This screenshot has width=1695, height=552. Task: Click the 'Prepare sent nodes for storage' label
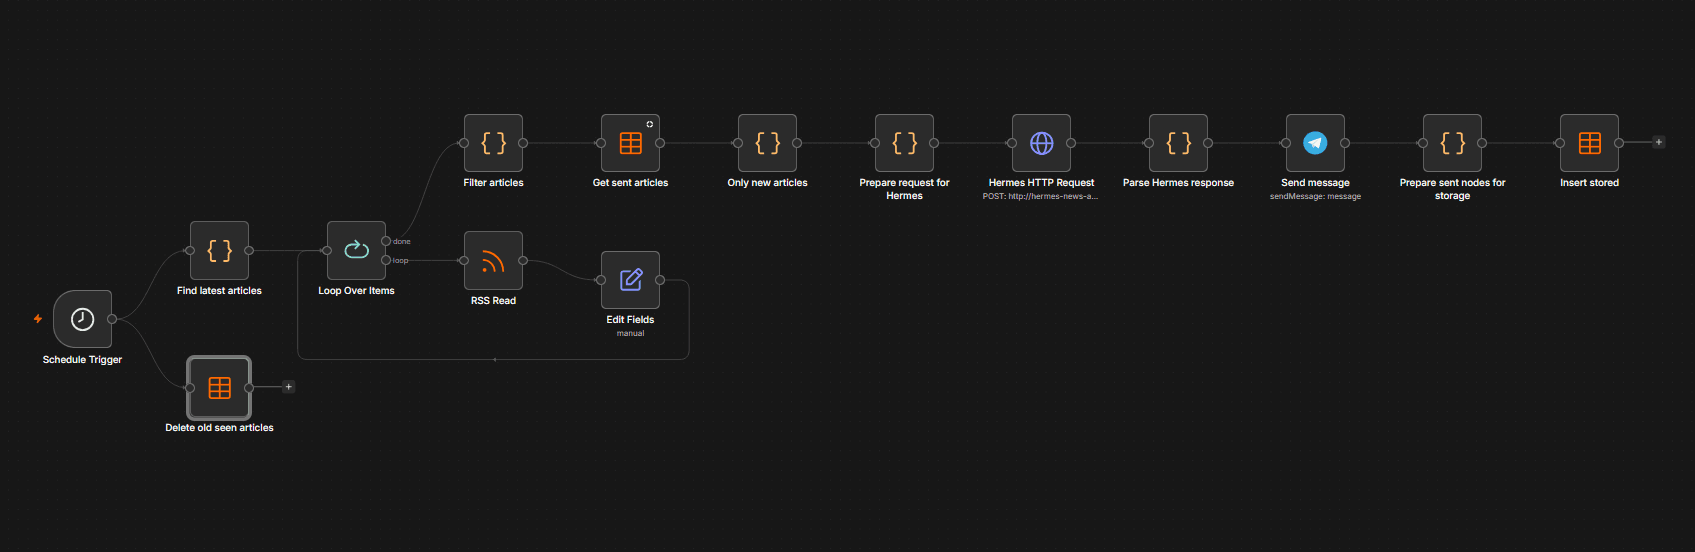[x=1452, y=189]
